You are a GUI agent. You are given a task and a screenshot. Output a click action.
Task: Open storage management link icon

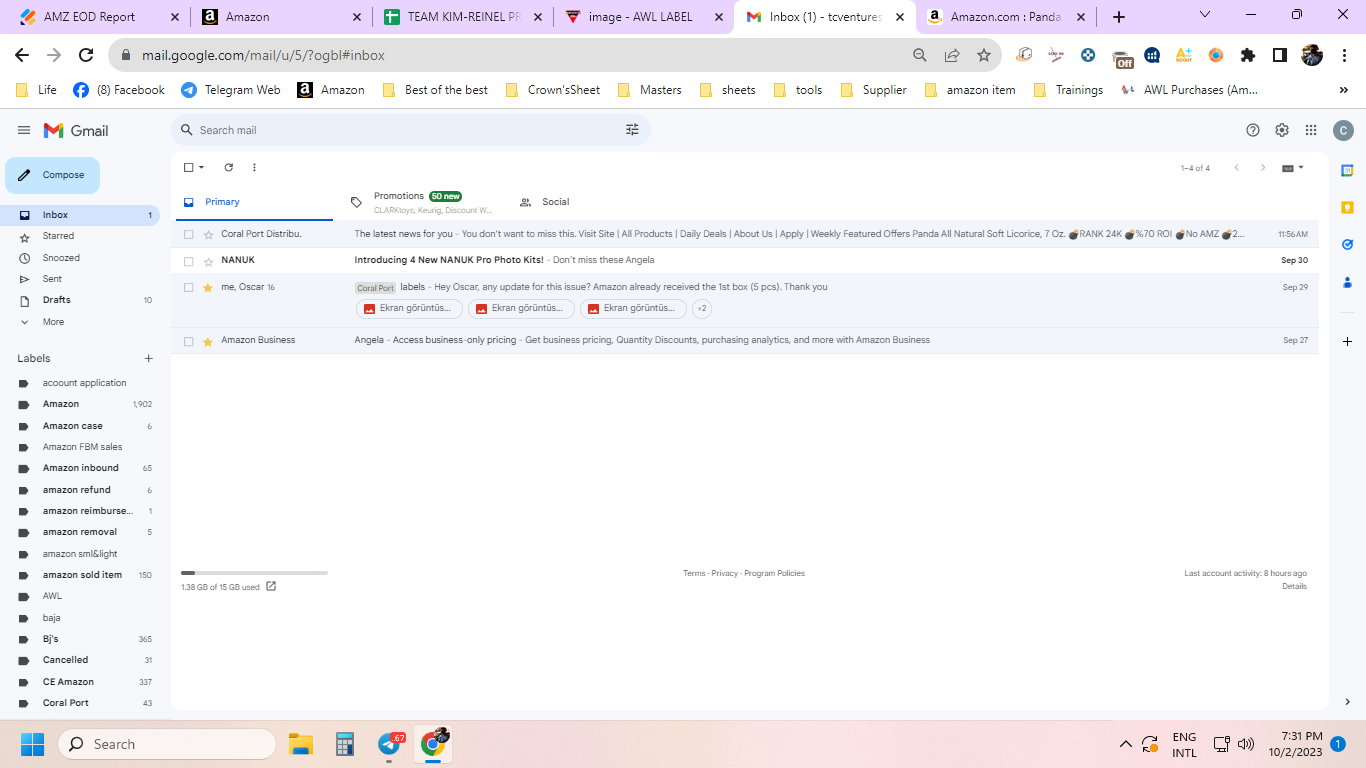tap(271, 587)
